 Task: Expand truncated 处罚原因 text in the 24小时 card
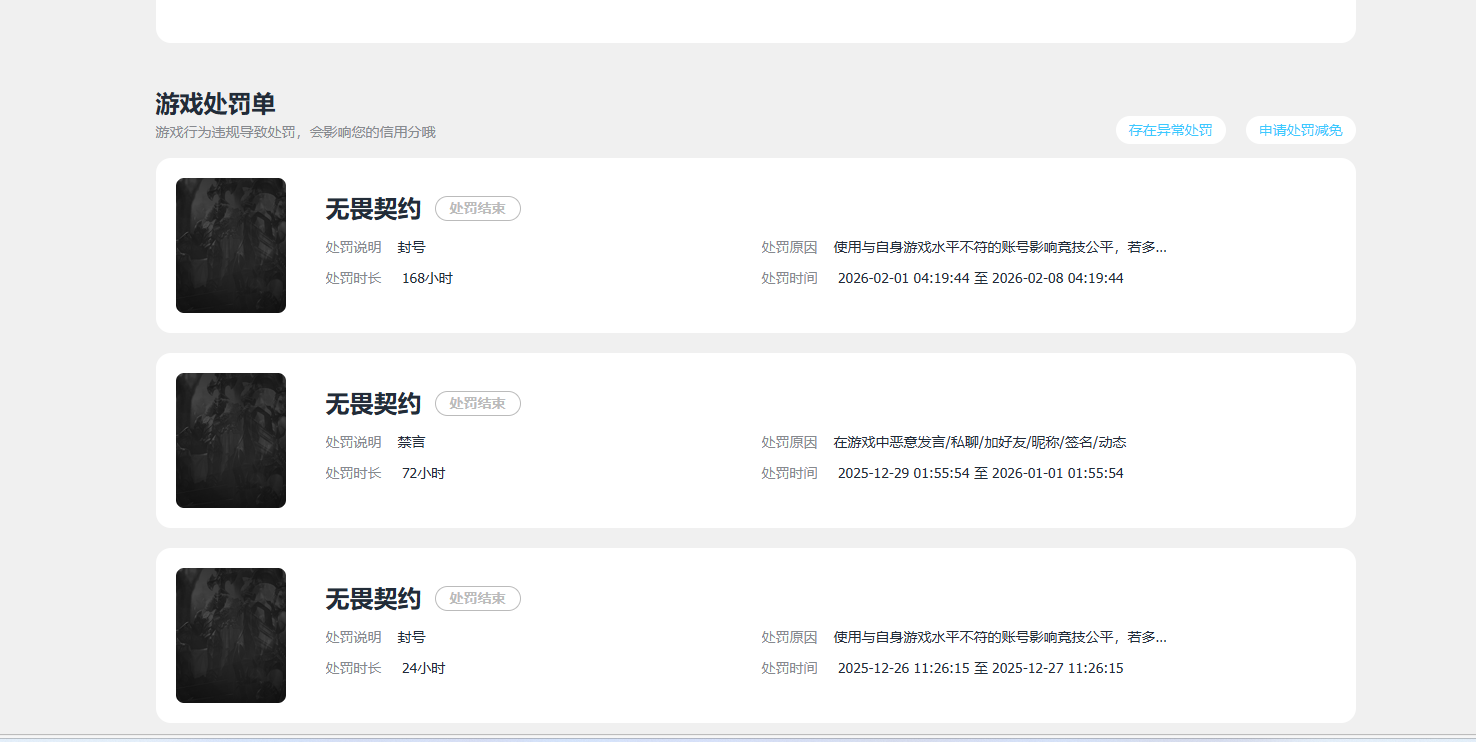click(x=1000, y=637)
